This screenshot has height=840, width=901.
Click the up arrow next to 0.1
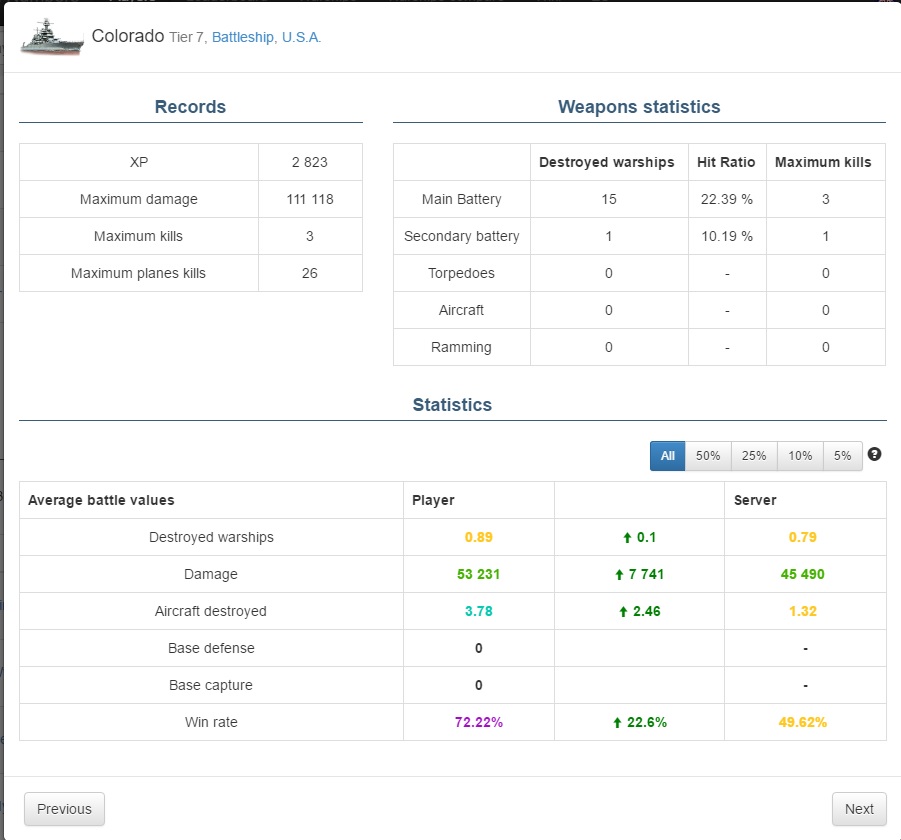(x=627, y=538)
